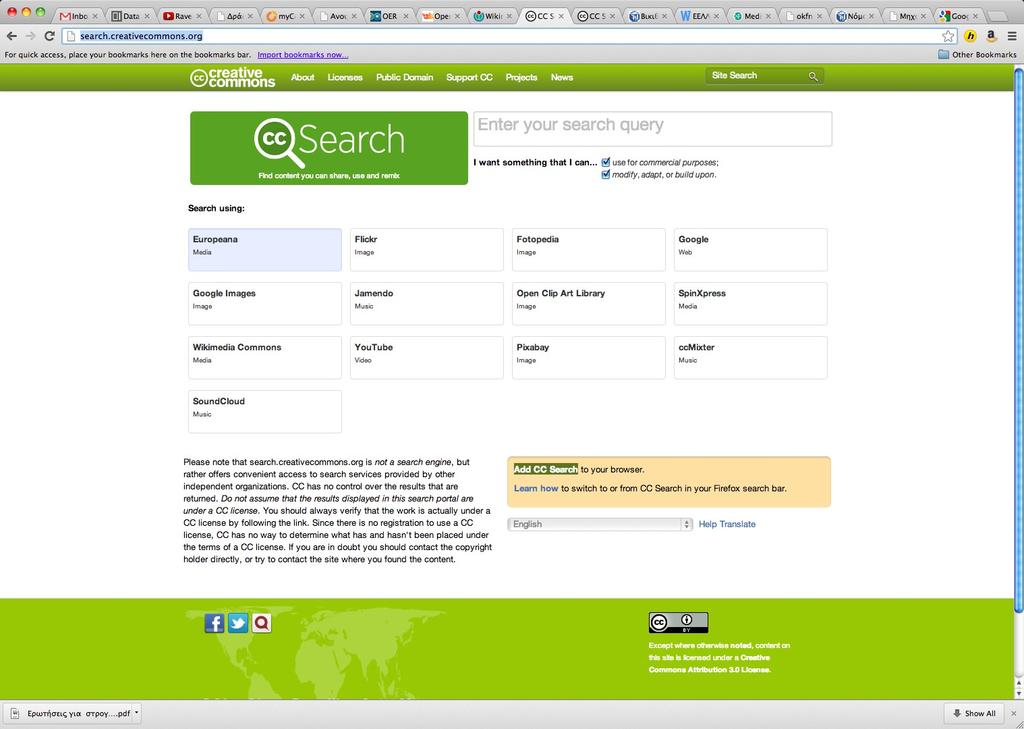Select Fotopedia as search source
The image size is (1024, 729).
click(588, 250)
